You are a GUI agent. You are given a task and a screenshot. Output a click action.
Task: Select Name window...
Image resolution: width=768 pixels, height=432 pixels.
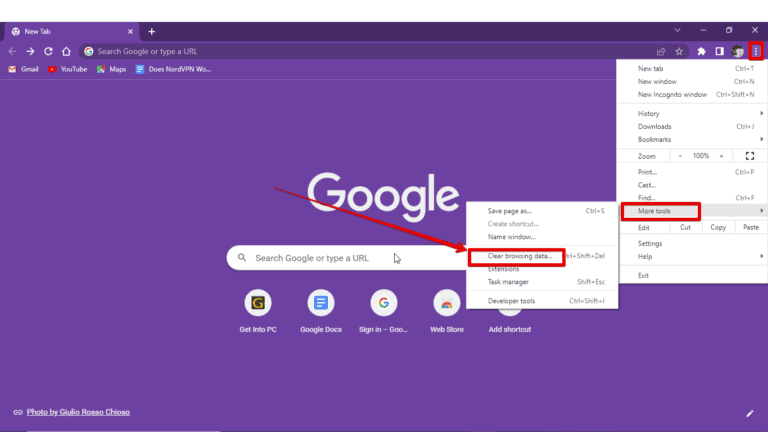(542, 237)
